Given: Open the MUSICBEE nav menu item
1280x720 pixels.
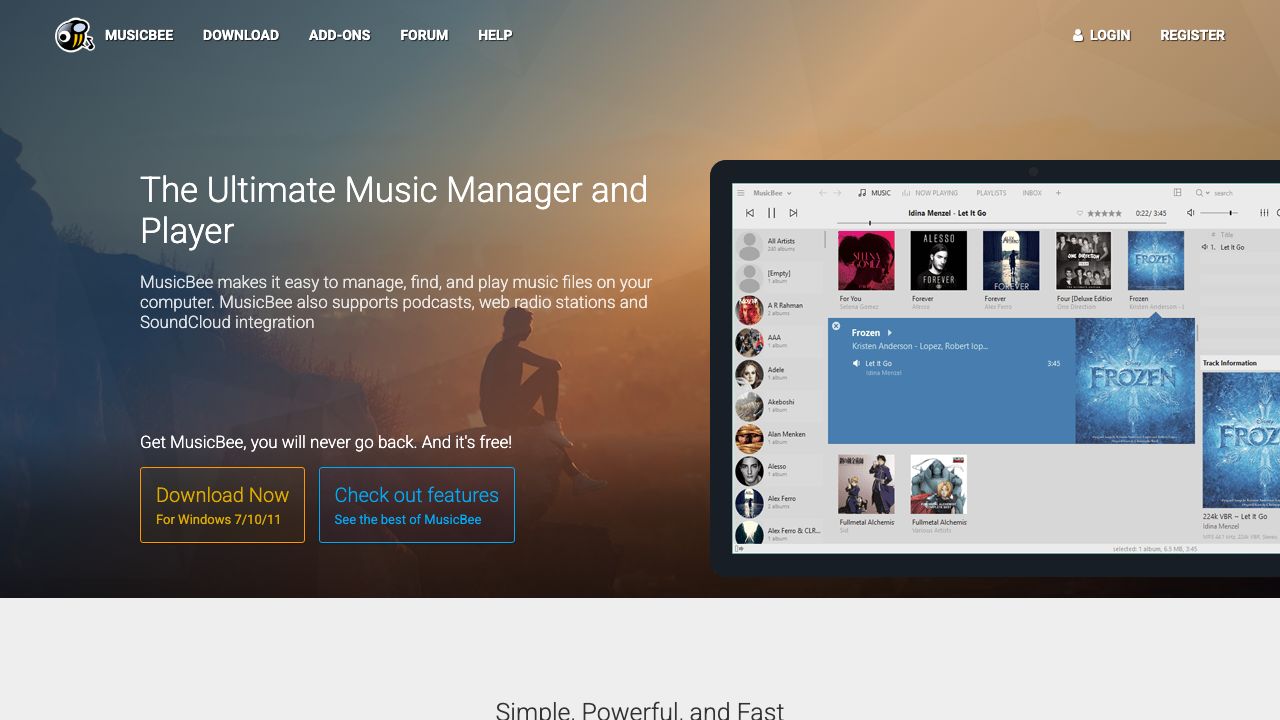Looking at the screenshot, I should [139, 35].
